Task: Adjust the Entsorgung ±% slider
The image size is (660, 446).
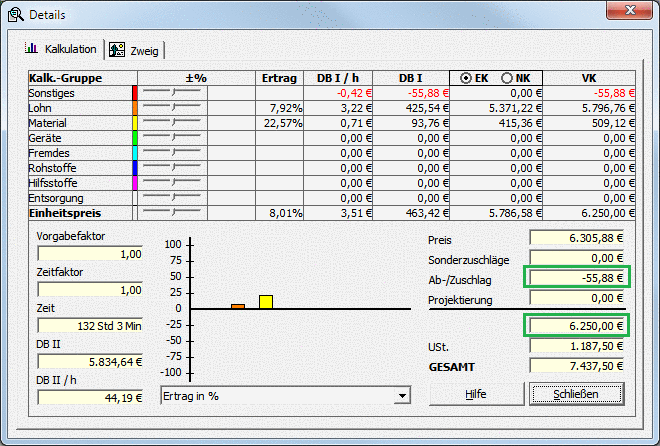Action: tap(172, 198)
